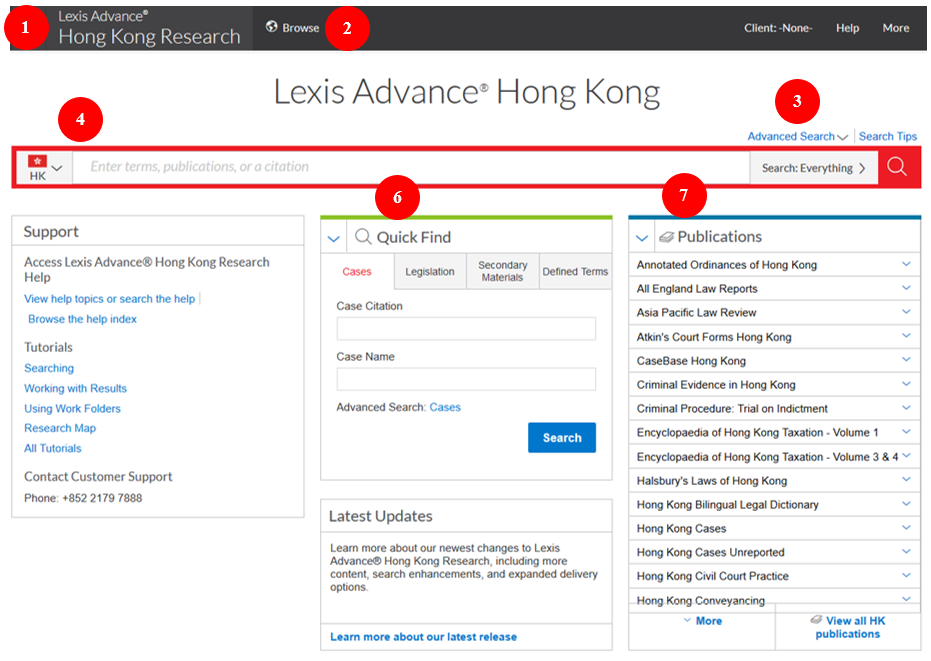Viewport: 931px width, 661px height.
Task: Click the Case Name input field
Action: pos(466,379)
